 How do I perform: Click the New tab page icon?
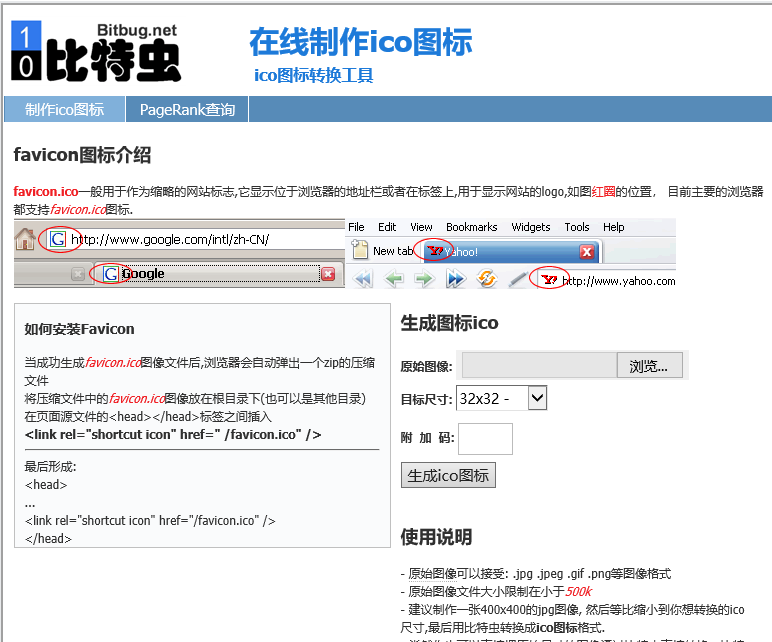359,250
